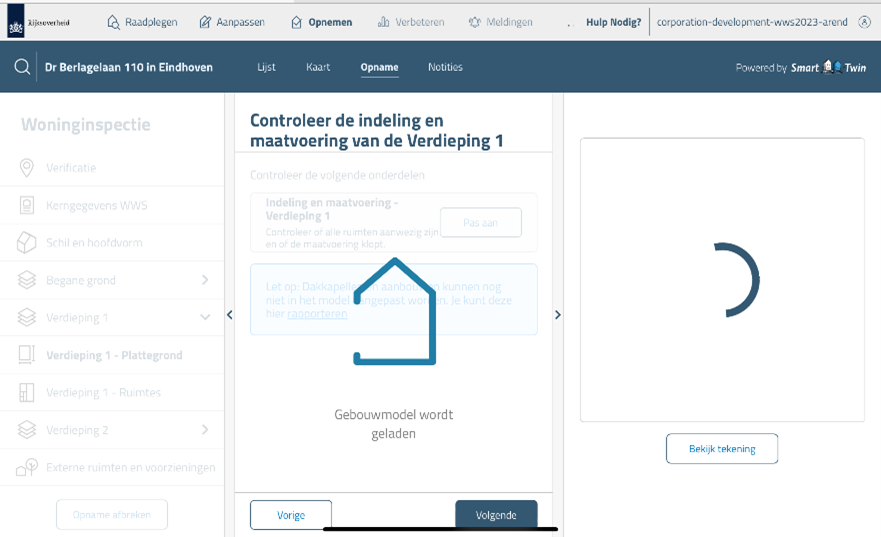Screen dimensions: 881x537
Task: Collapse the Verdieping 1 section
Action: (205, 318)
